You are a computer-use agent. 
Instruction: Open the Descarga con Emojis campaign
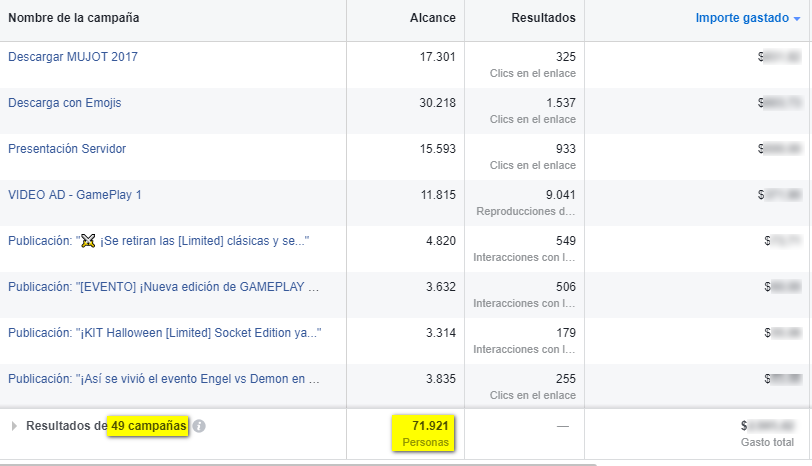pyautogui.click(x=65, y=103)
